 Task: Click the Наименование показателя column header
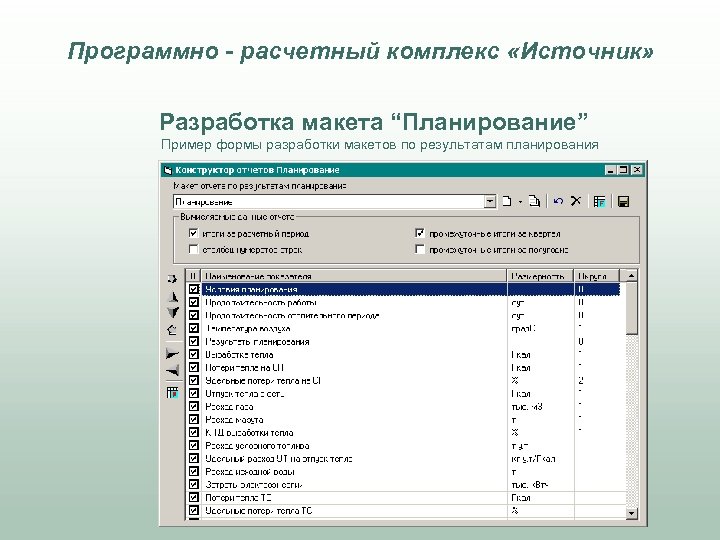point(354,276)
